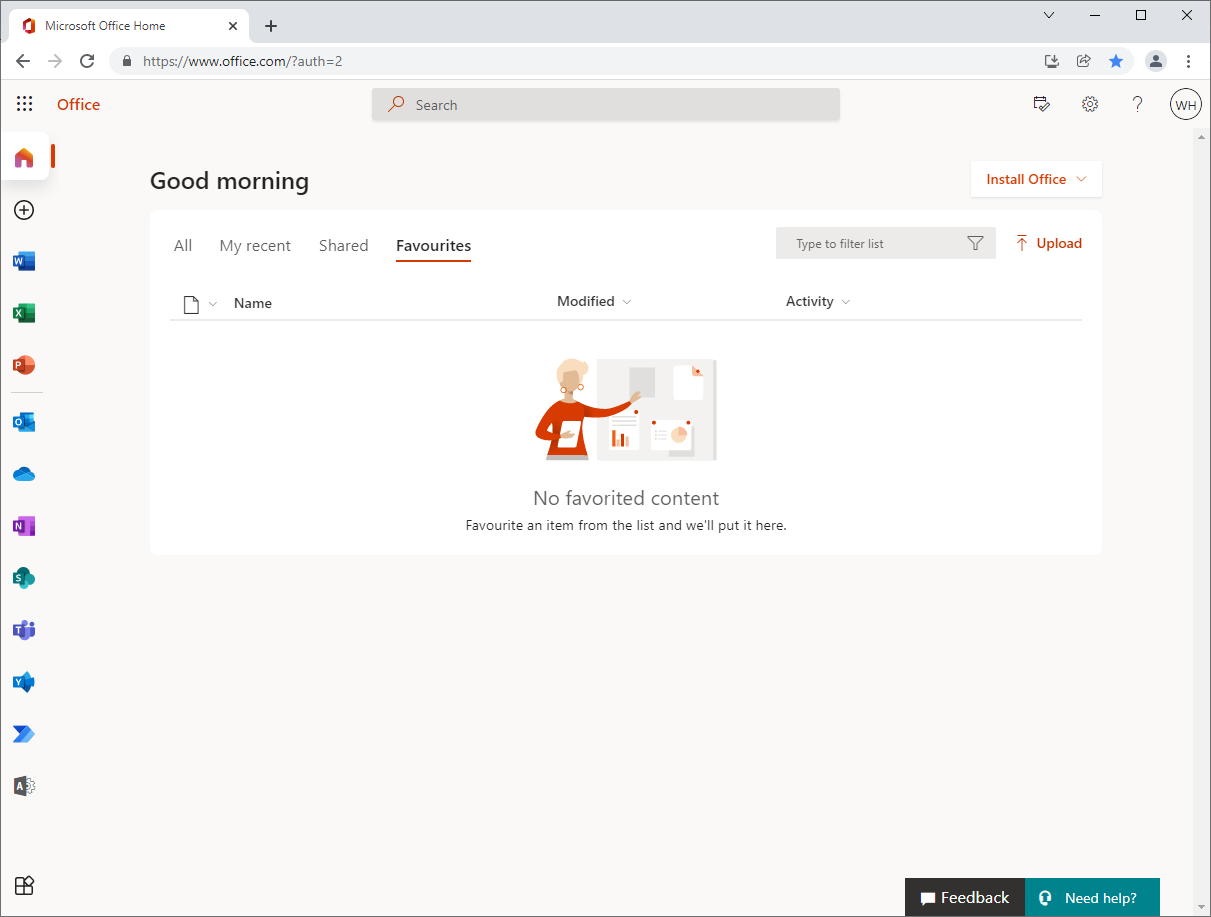Expand the Install Office dropdown
1211x917 pixels.
click(x=1036, y=179)
